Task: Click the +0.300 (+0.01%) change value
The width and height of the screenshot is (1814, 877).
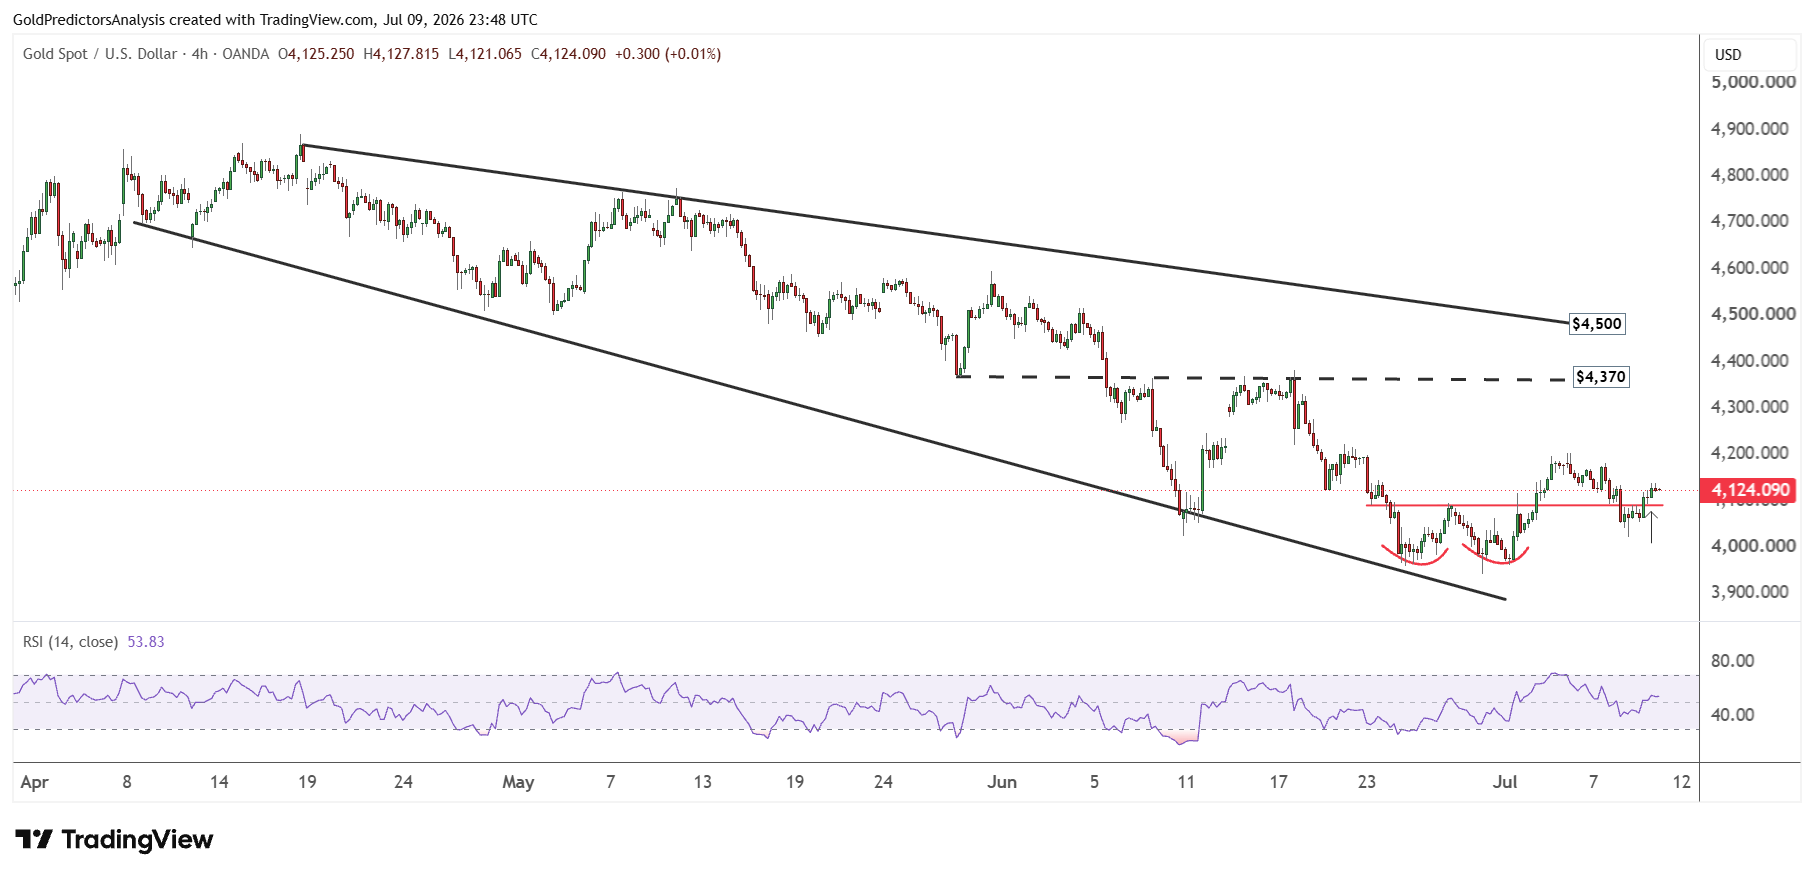Action: point(668,54)
